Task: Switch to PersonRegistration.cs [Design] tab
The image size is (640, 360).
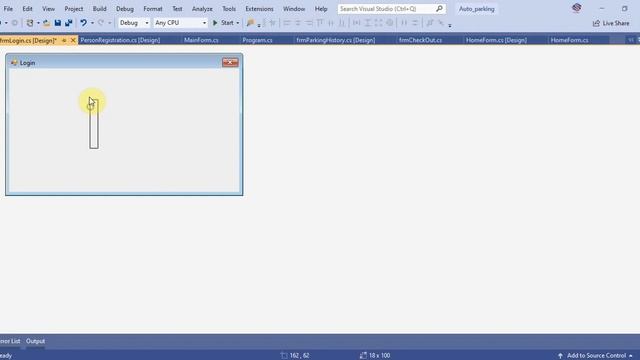Action: 120,40
